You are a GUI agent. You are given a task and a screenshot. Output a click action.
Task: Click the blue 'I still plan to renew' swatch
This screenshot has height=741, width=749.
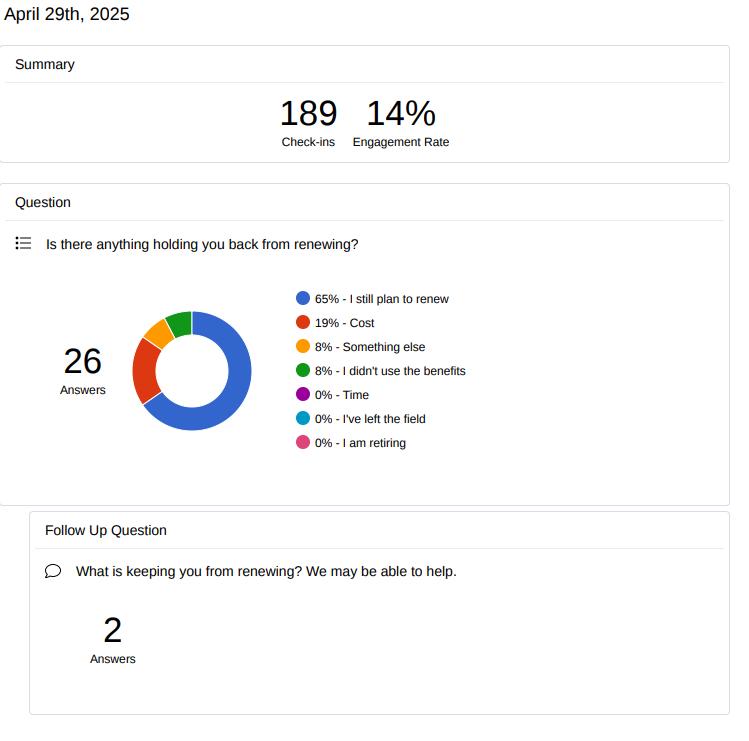point(303,298)
